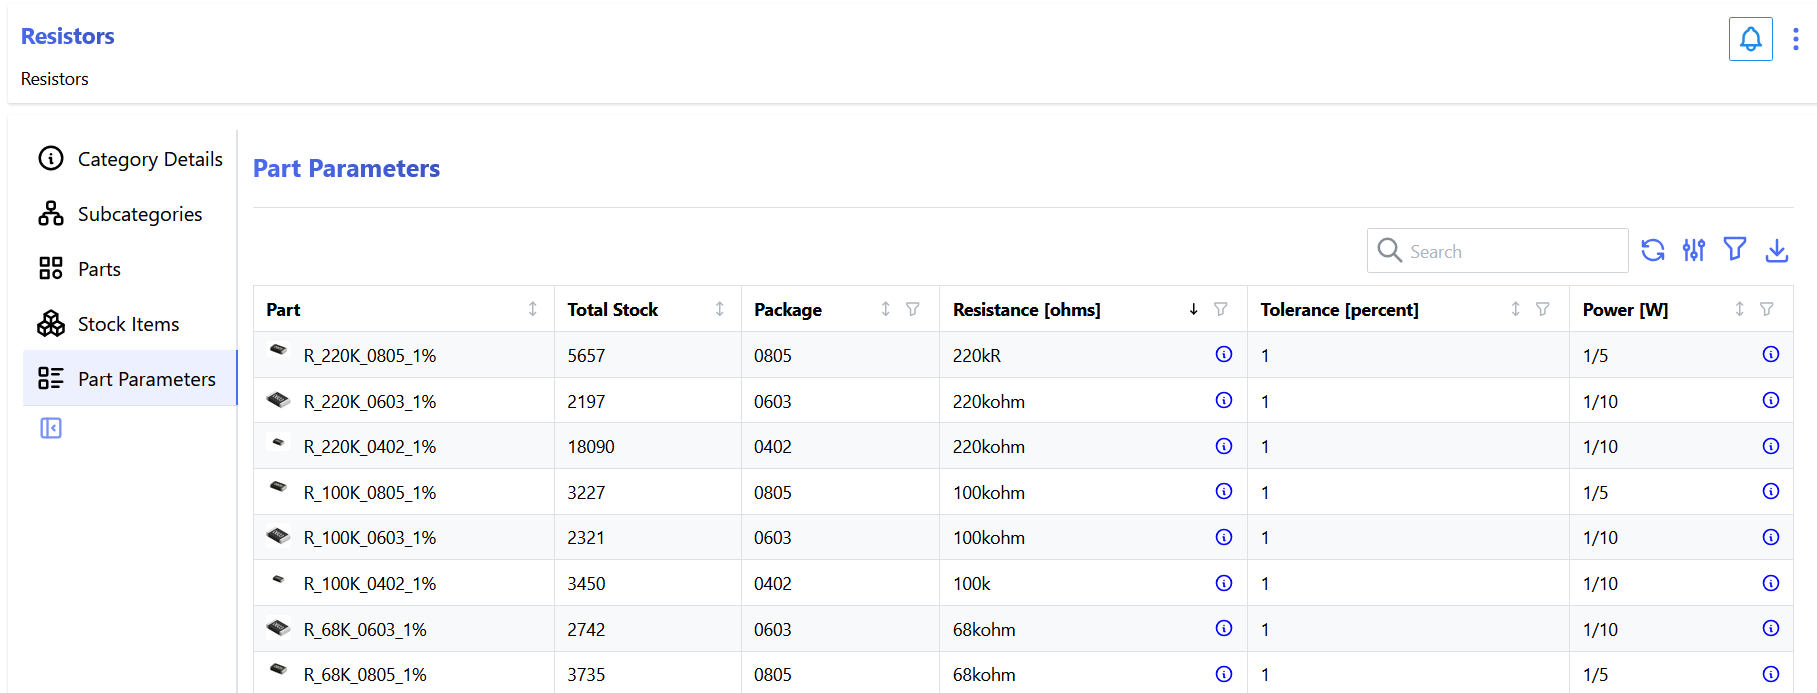Open the column selection settings icon
The width and height of the screenshot is (1817, 693).
pyautogui.click(x=1693, y=250)
